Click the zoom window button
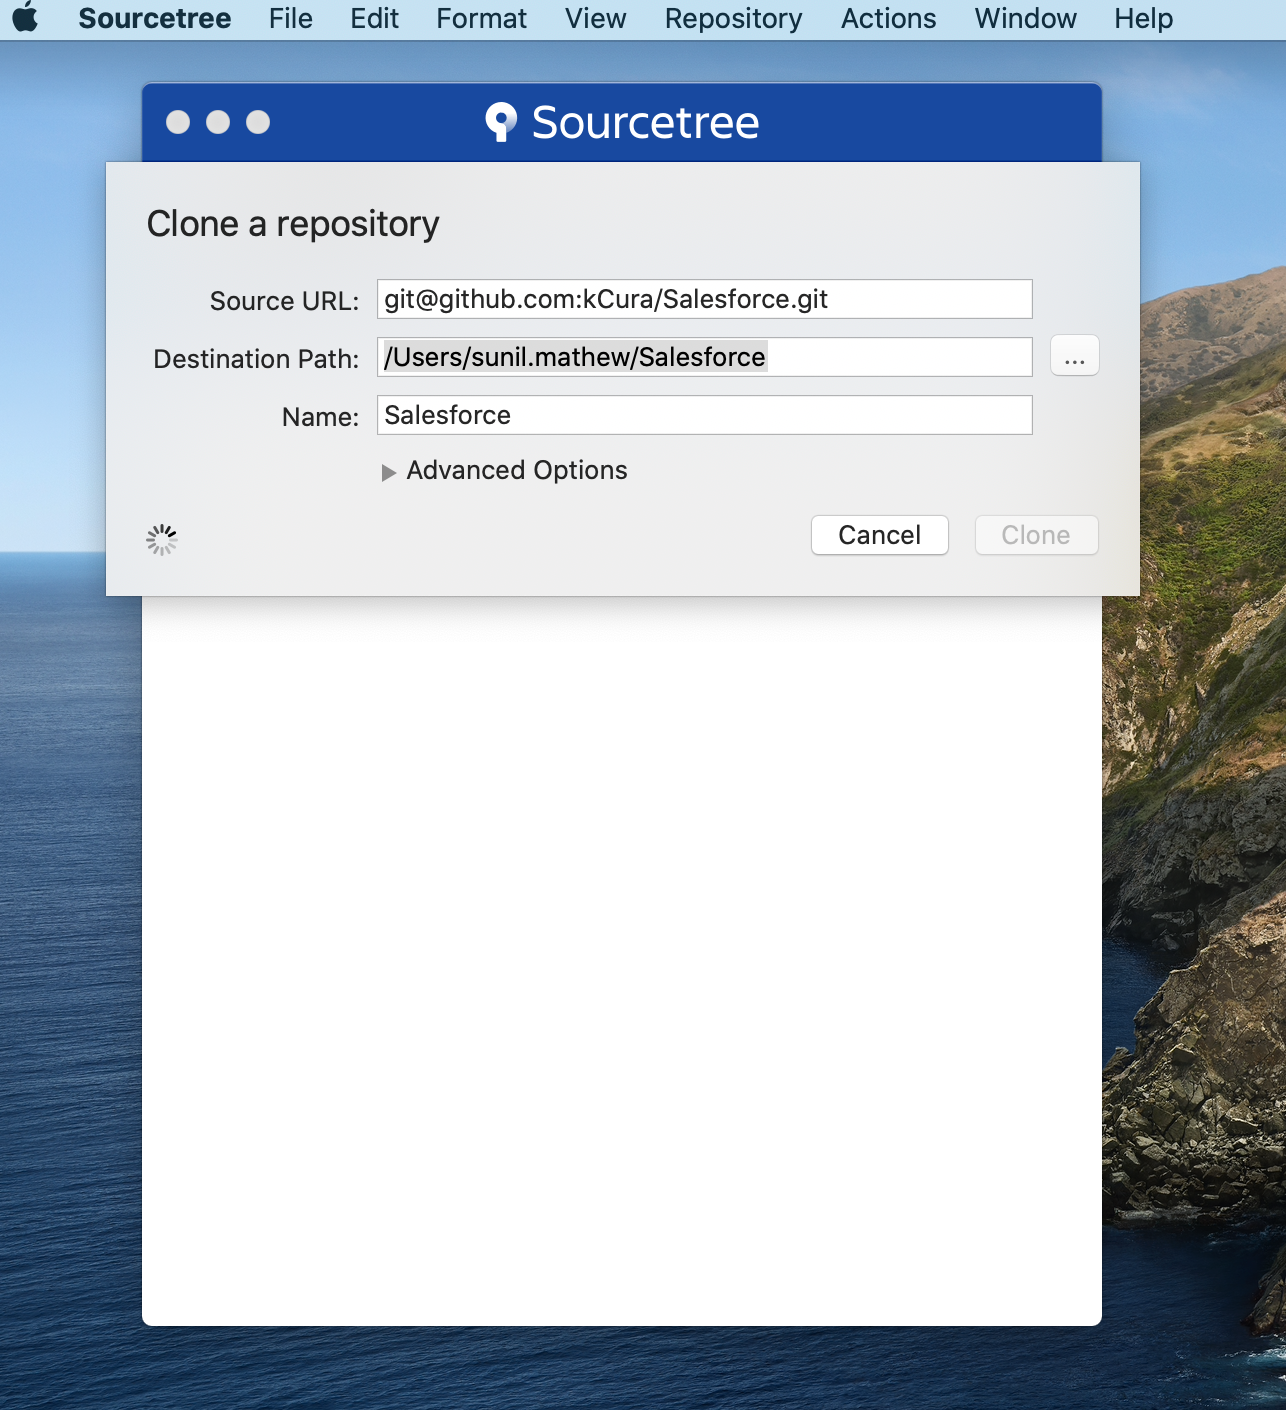This screenshot has width=1286, height=1410. coord(258,122)
